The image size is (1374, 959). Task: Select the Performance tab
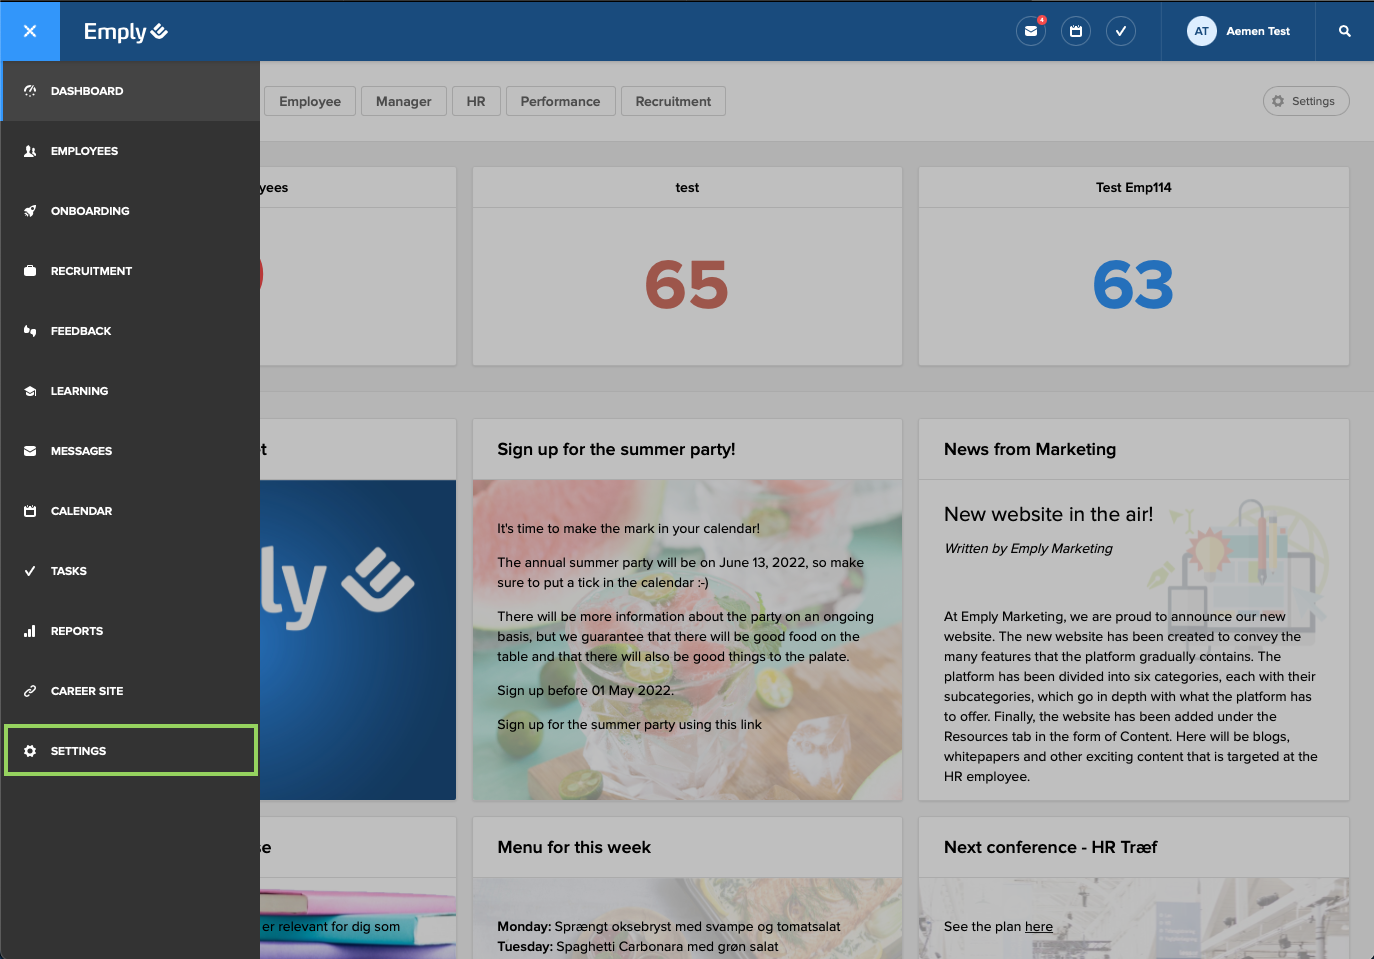click(x=560, y=100)
